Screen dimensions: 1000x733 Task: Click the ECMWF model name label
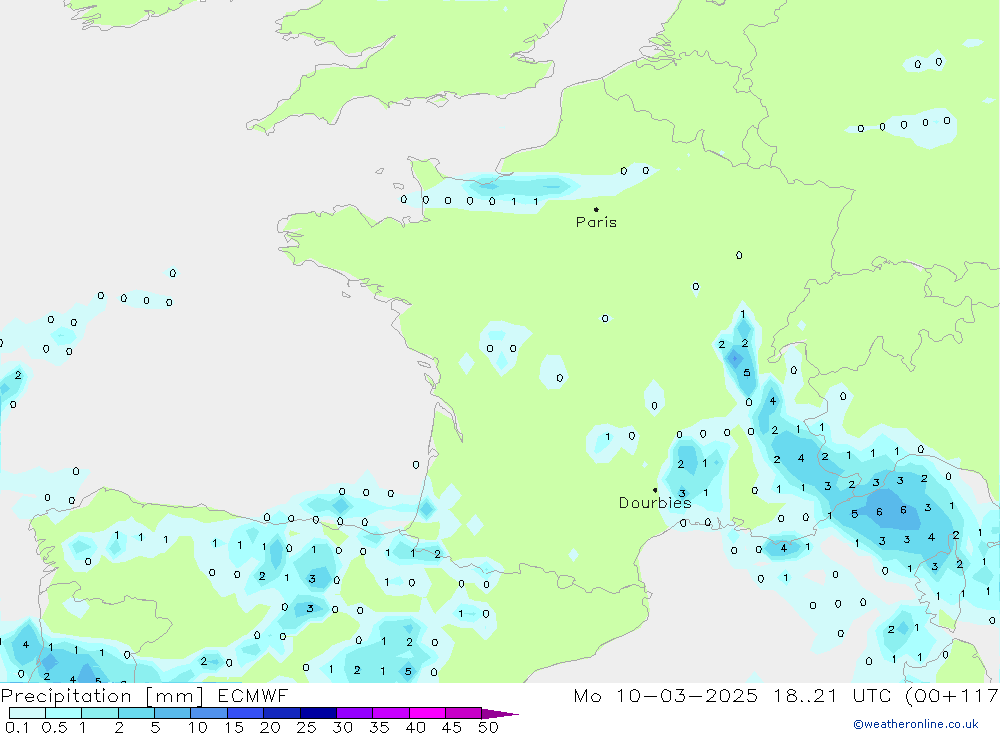click(x=253, y=695)
